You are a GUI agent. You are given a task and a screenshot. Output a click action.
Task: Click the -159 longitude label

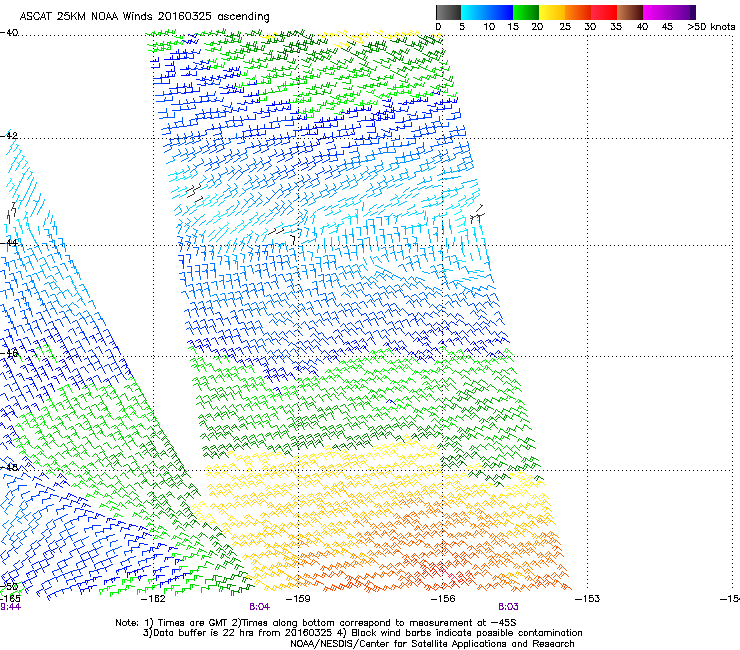[298, 599]
